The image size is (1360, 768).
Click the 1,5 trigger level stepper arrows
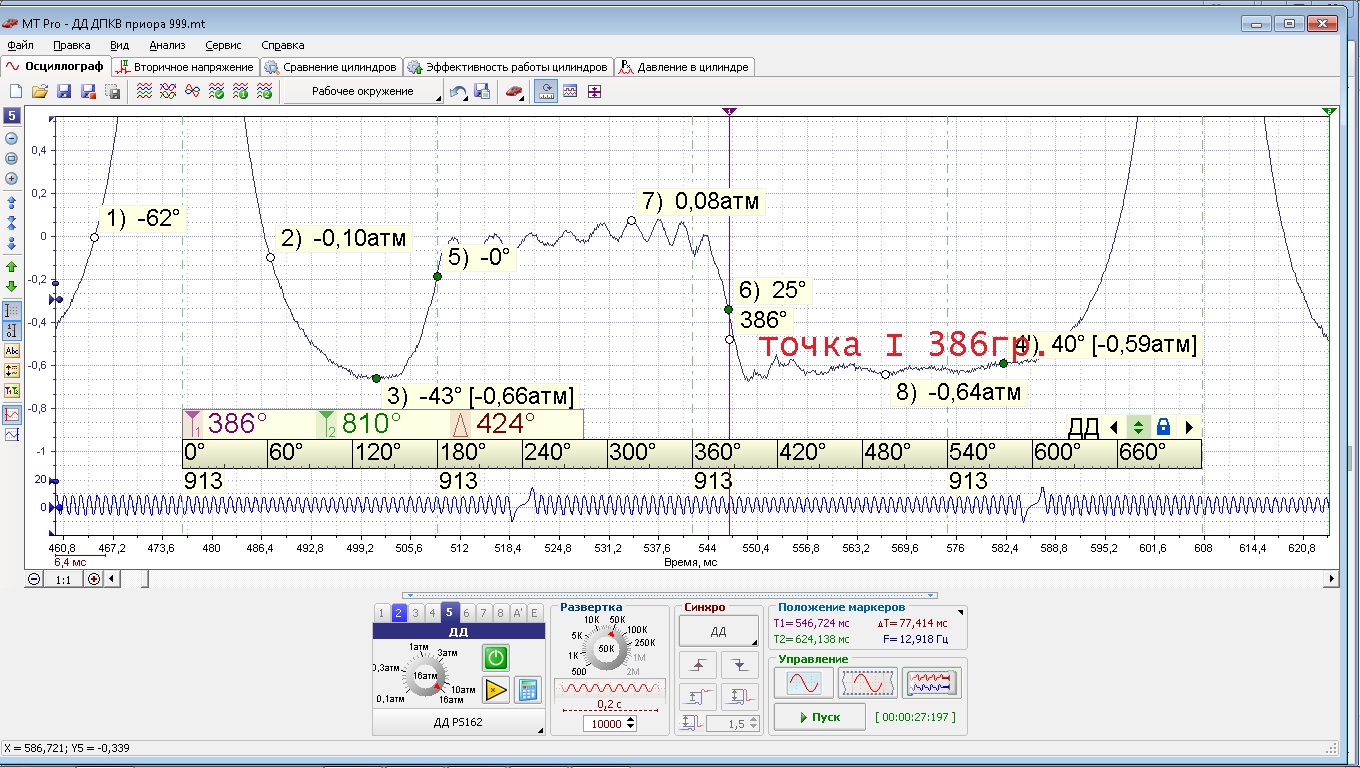pos(753,724)
